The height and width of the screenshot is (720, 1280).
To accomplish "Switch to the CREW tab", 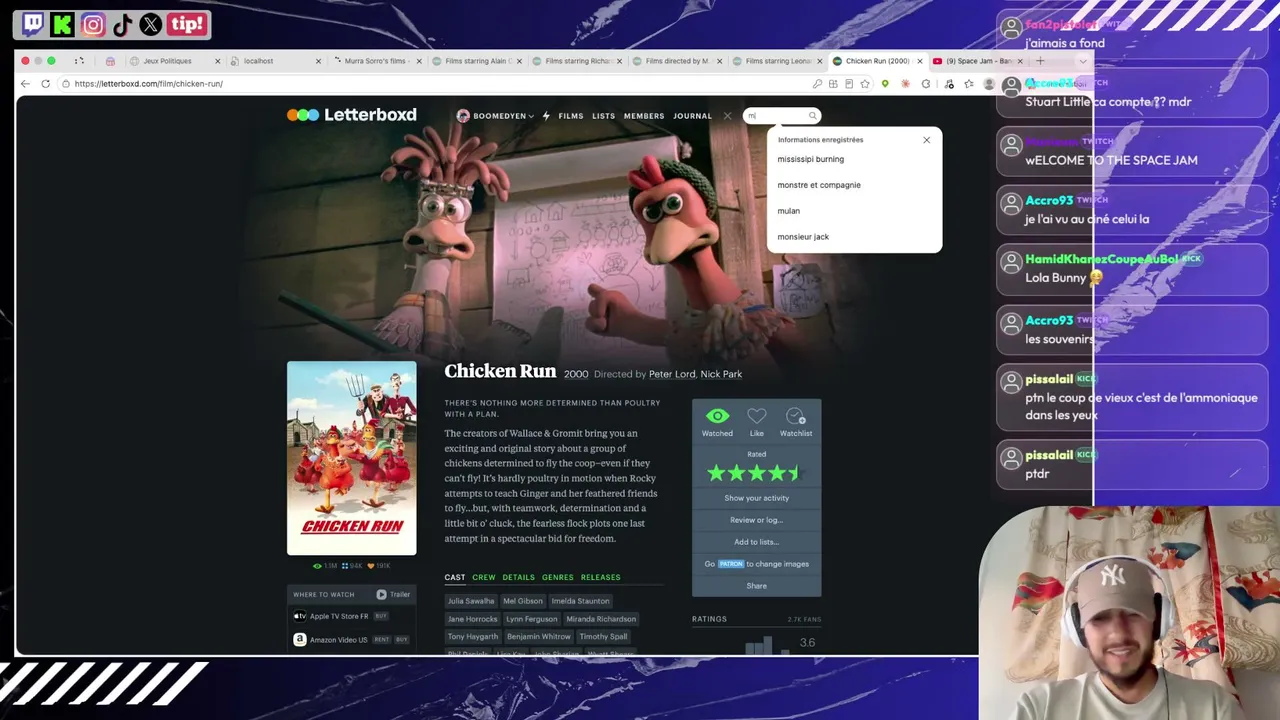I will click(484, 577).
